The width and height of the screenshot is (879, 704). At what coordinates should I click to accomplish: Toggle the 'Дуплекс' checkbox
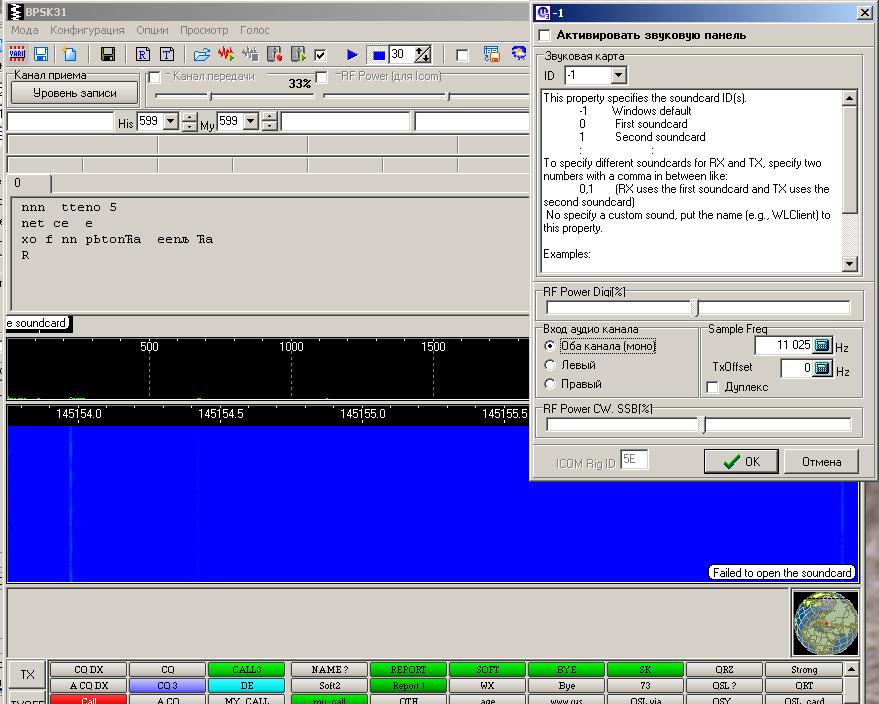point(713,386)
